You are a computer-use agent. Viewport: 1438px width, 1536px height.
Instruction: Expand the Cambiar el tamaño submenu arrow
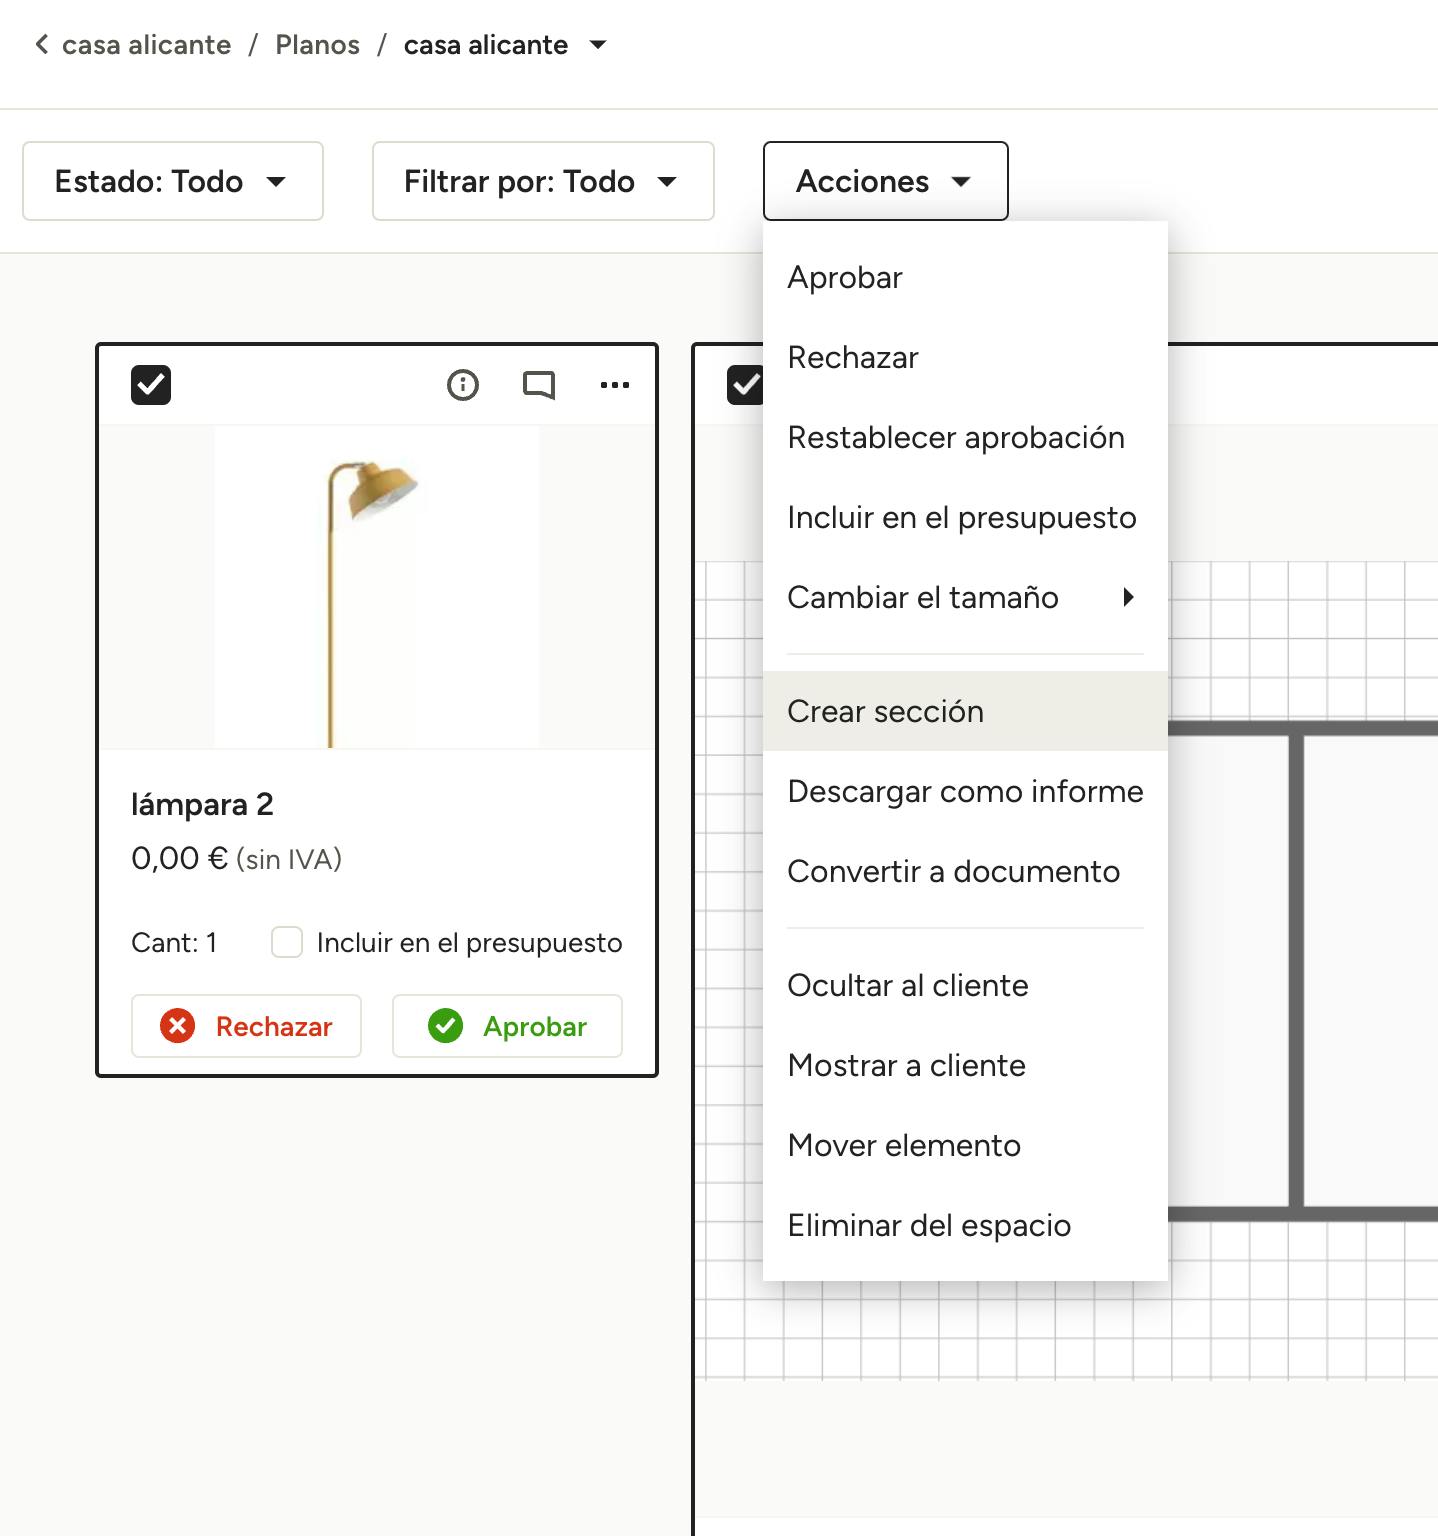1128,598
